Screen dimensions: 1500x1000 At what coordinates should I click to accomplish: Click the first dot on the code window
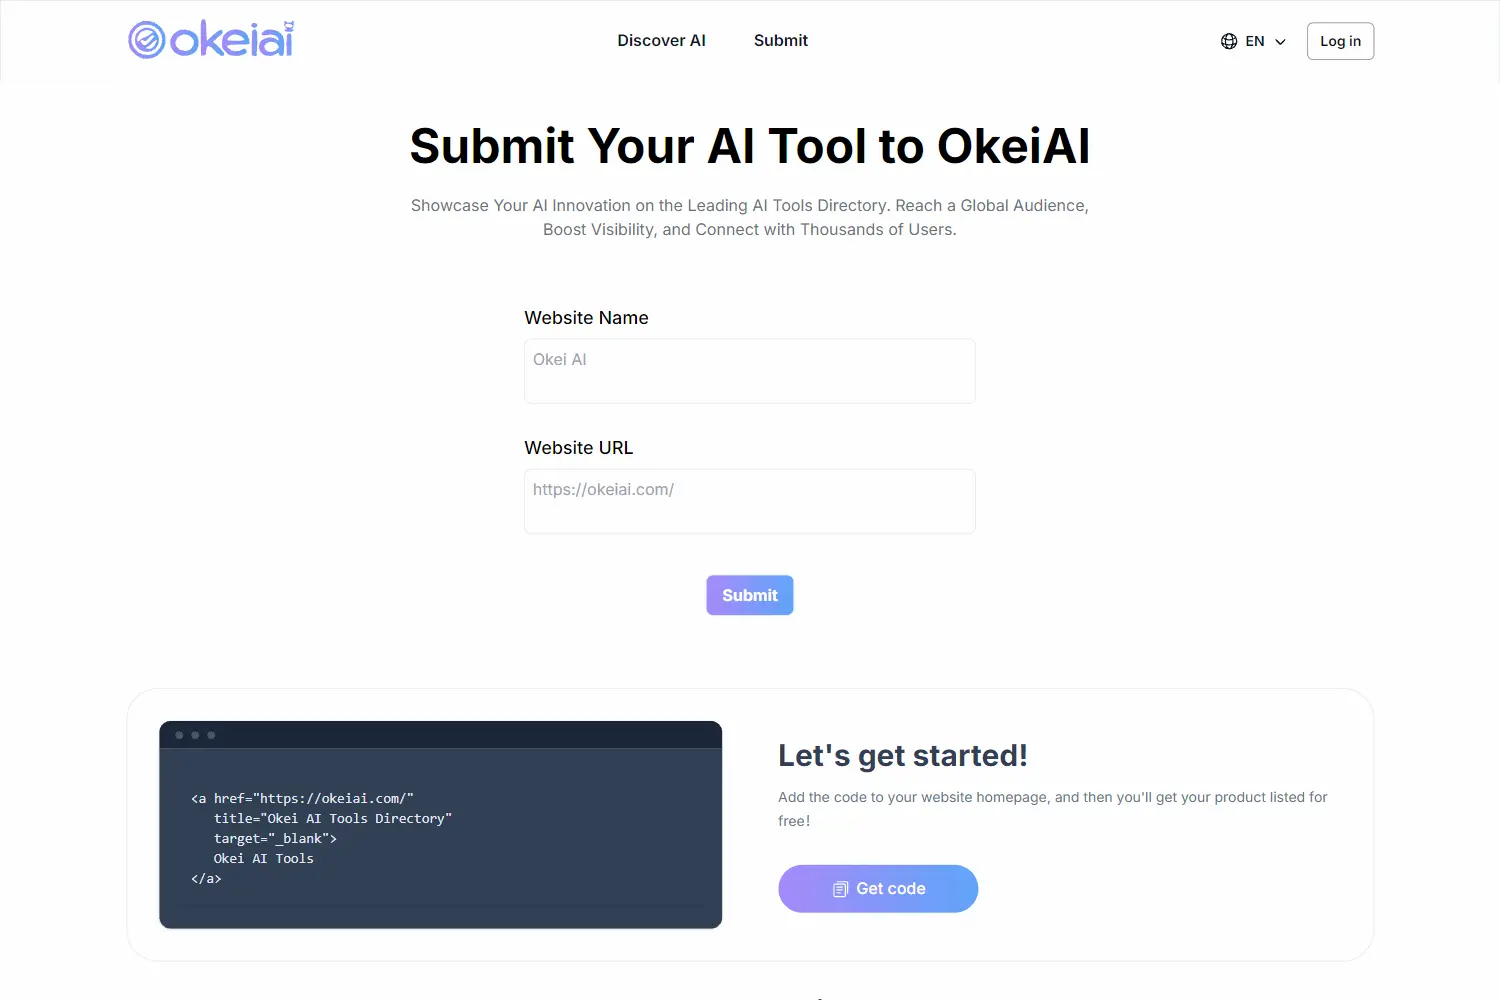point(179,734)
